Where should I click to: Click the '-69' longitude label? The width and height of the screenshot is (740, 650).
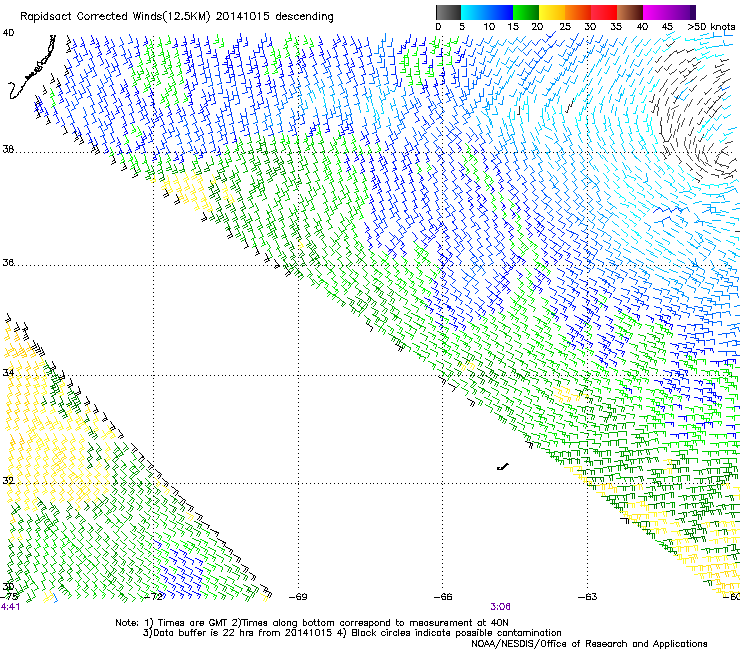[x=298, y=597]
